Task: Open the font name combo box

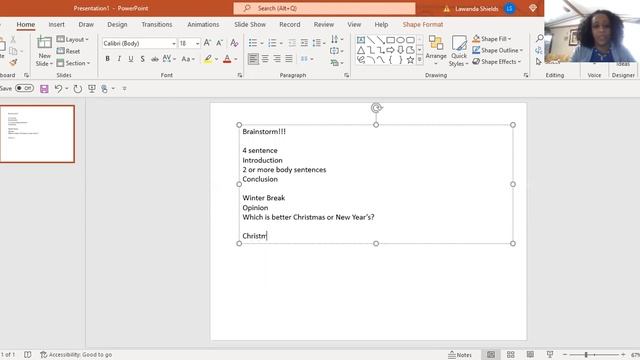Action: point(139,43)
